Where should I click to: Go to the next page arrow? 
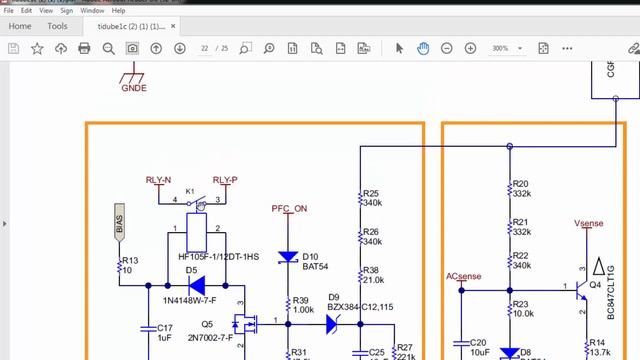click(180, 49)
